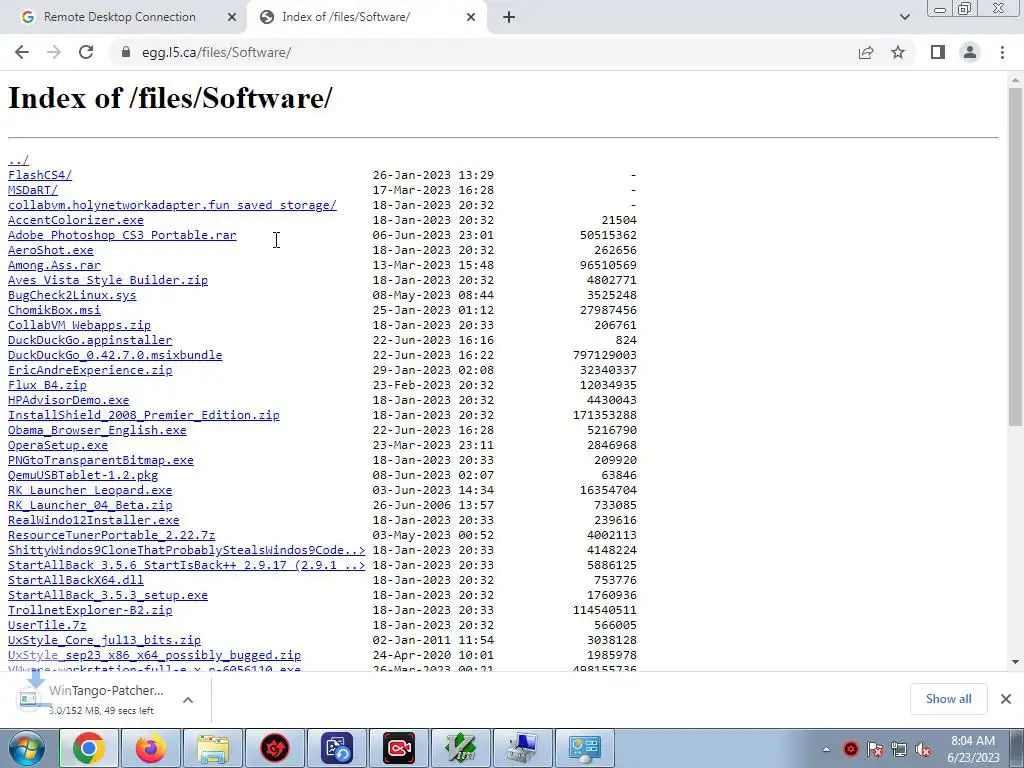
Task: Open the gVim taskbar icon
Action: pos(461,748)
